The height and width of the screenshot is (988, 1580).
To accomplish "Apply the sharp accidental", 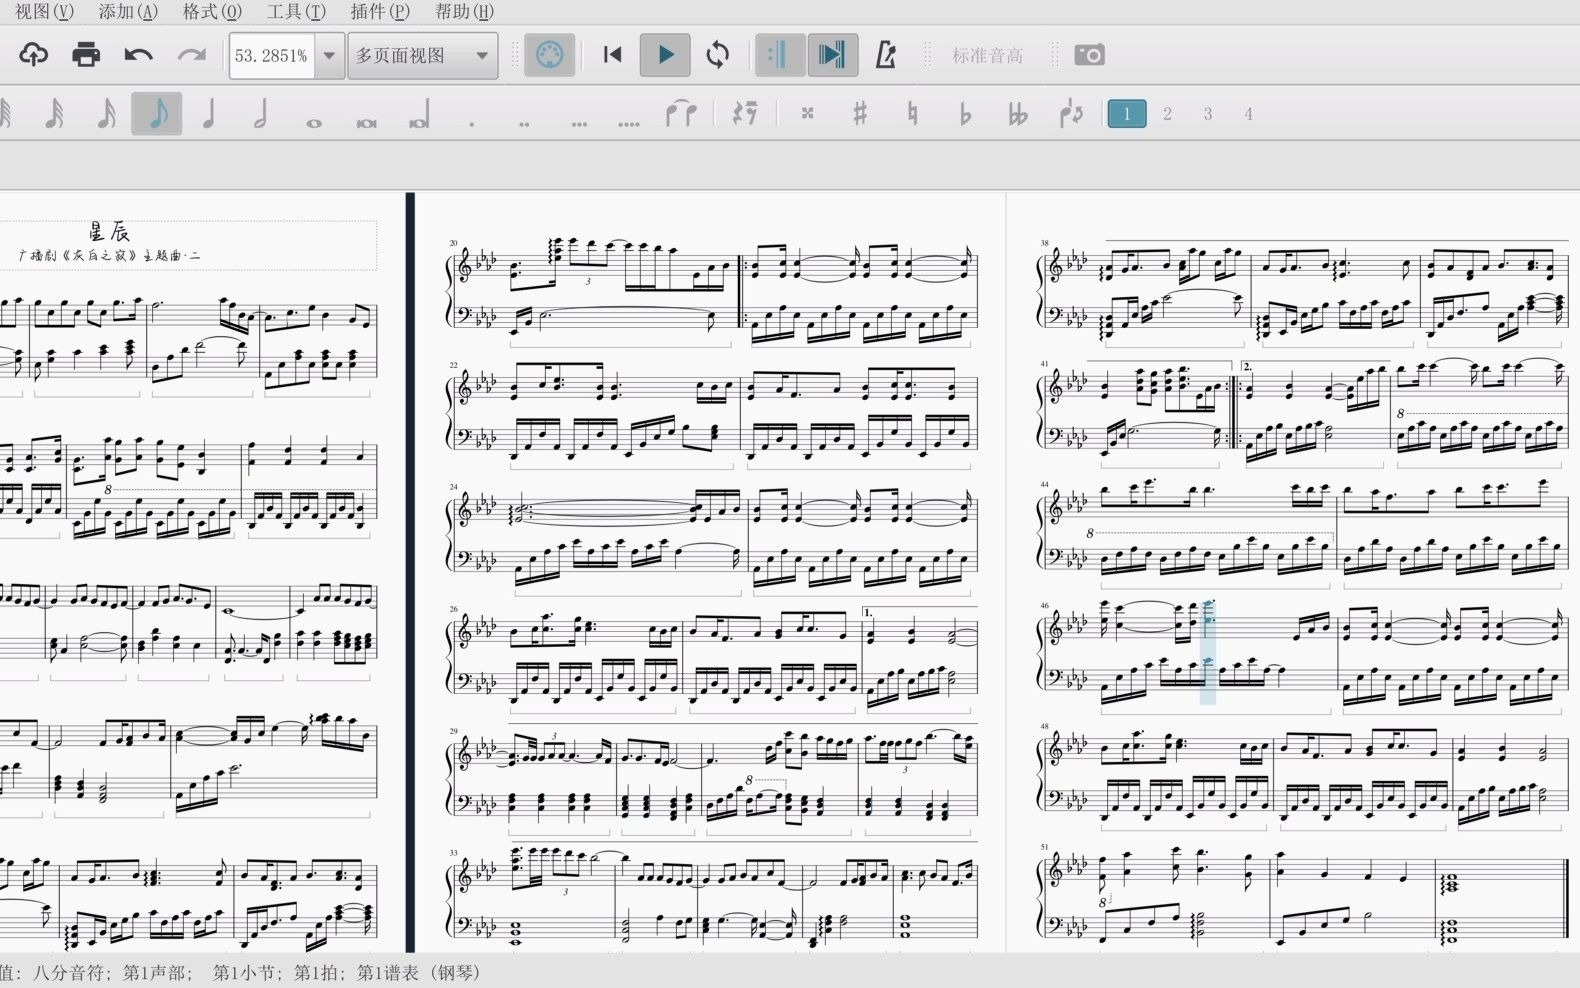I will click(x=859, y=114).
